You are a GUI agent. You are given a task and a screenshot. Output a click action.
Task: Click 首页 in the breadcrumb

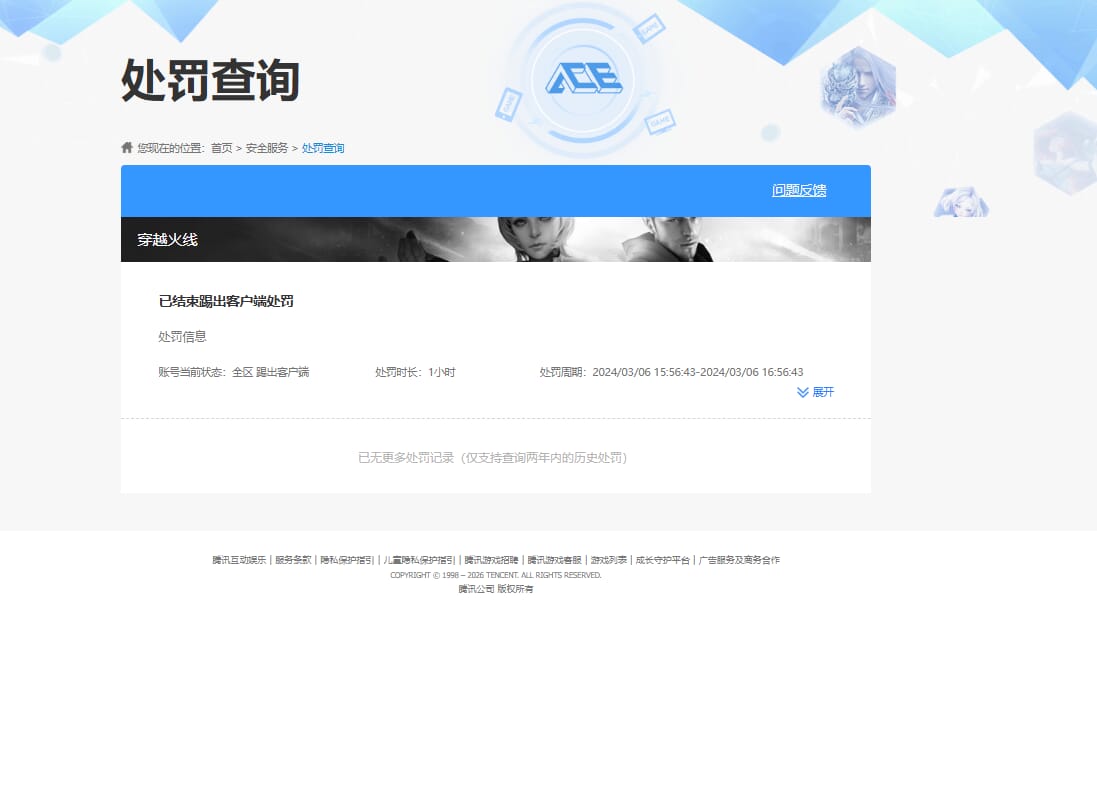[221, 147]
